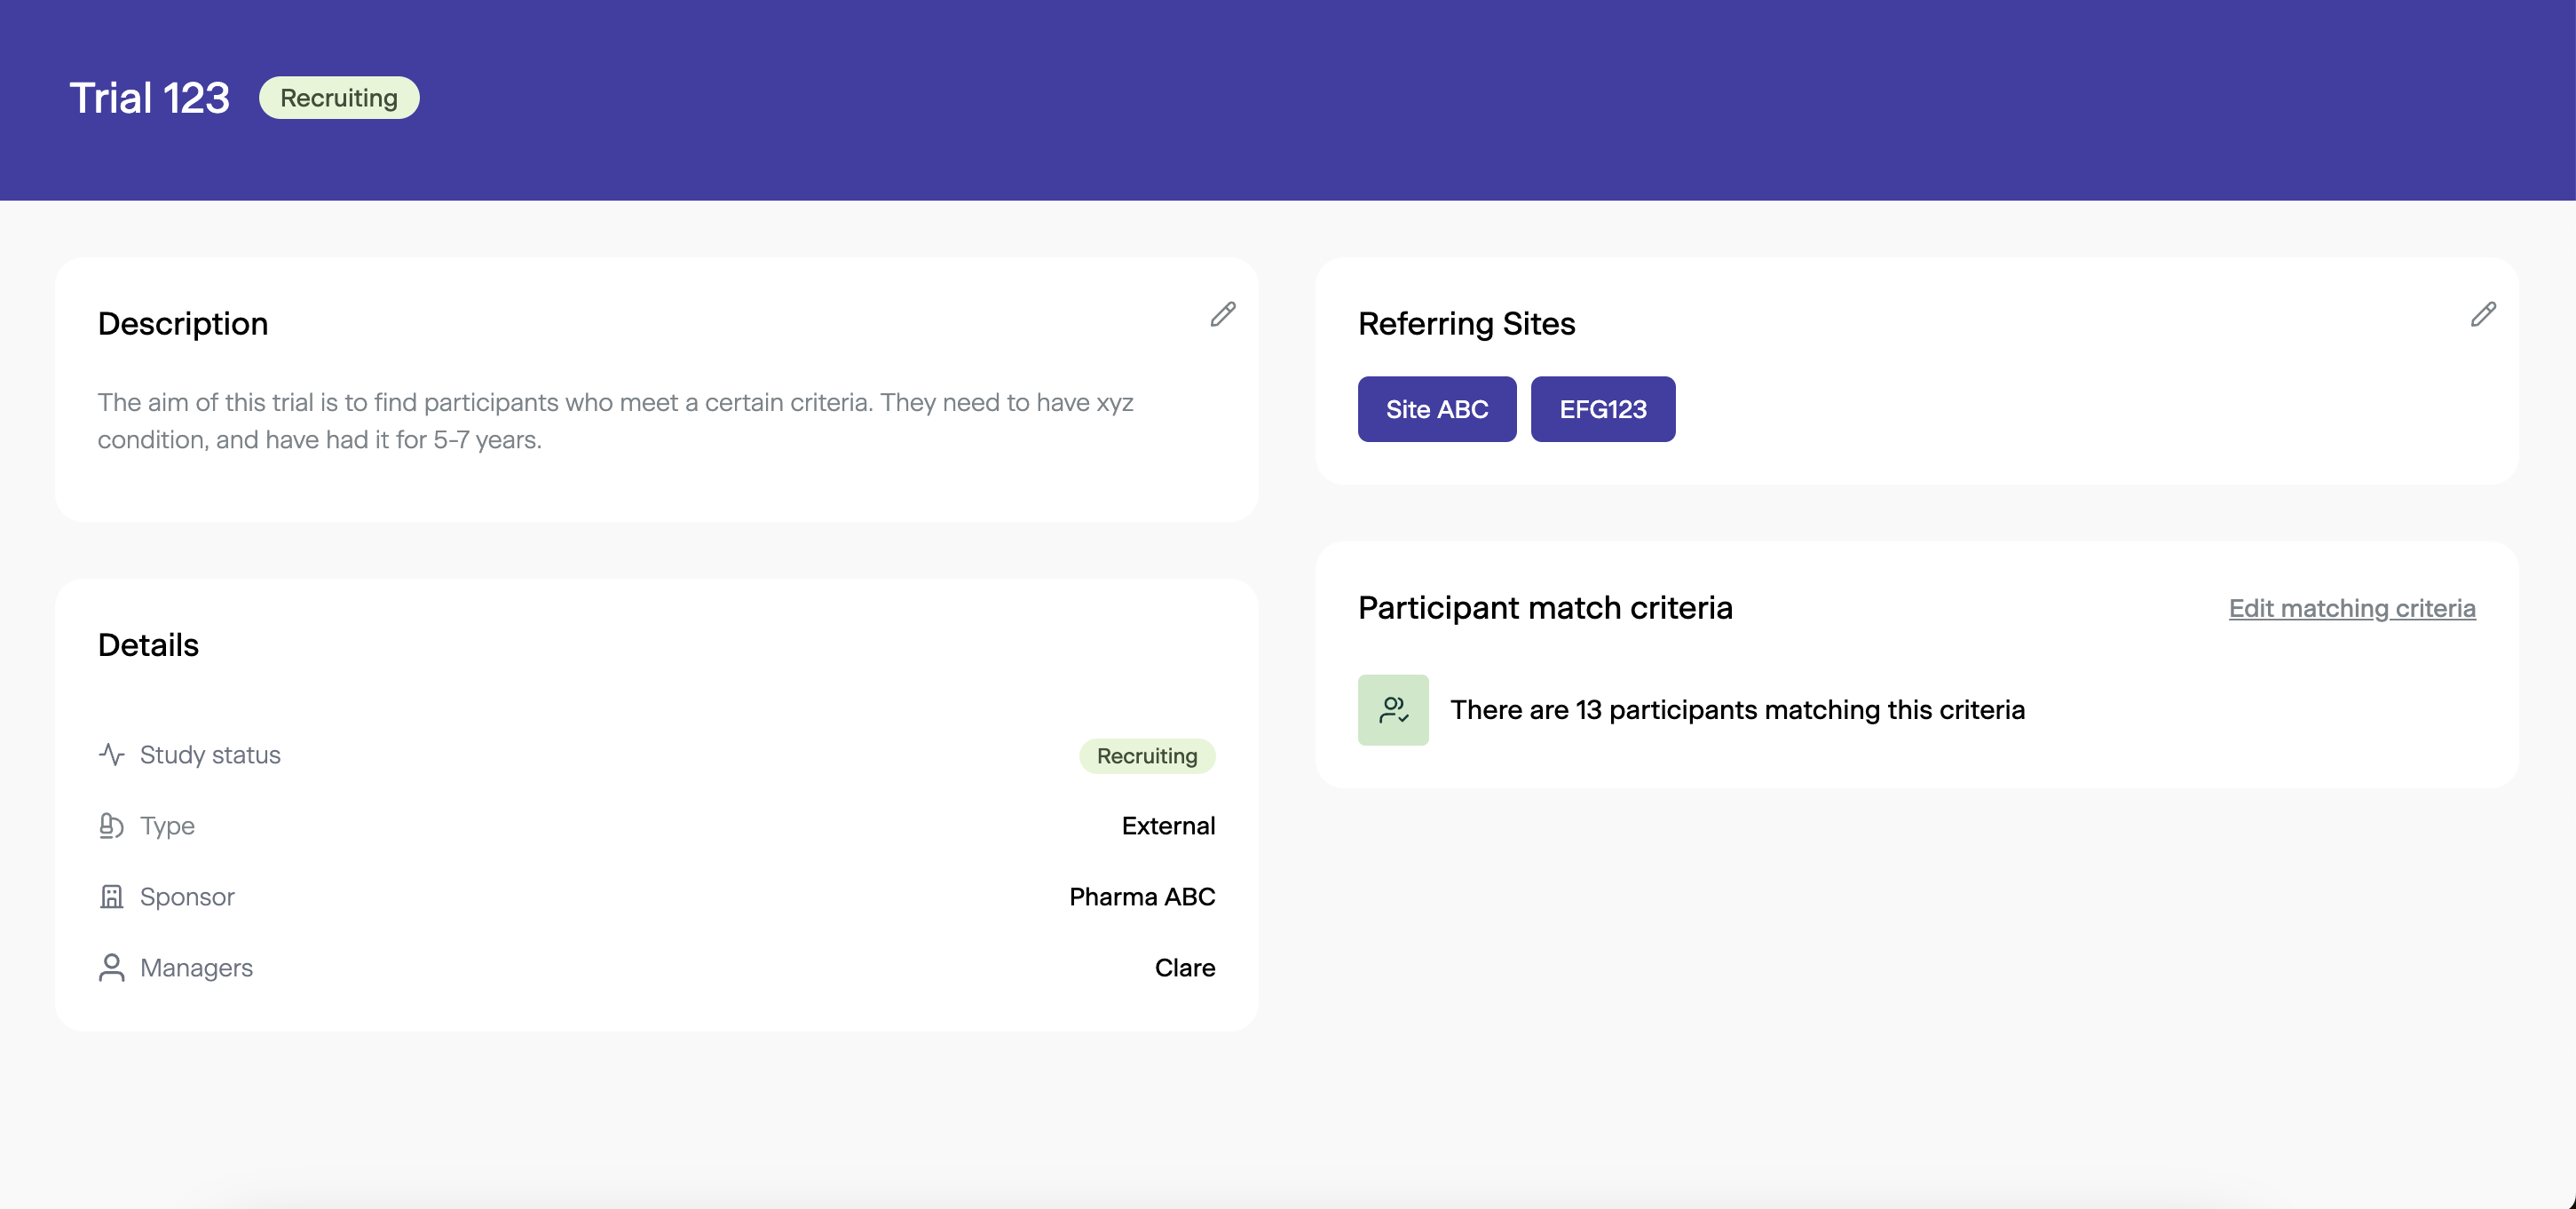Click the Referring Sites edit pencil icon
This screenshot has width=2576, height=1209.
(x=2482, y=314)
